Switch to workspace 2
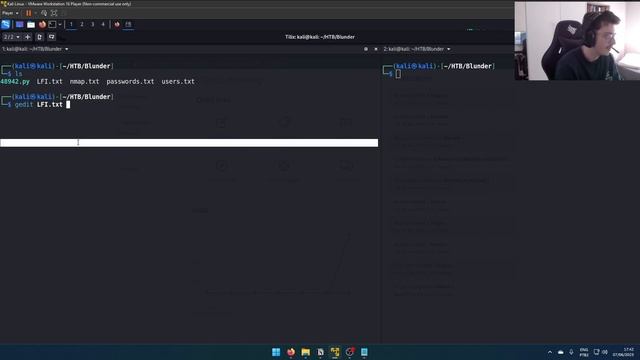The height and width of the screenshot is (360, 640). click(82, 24)
